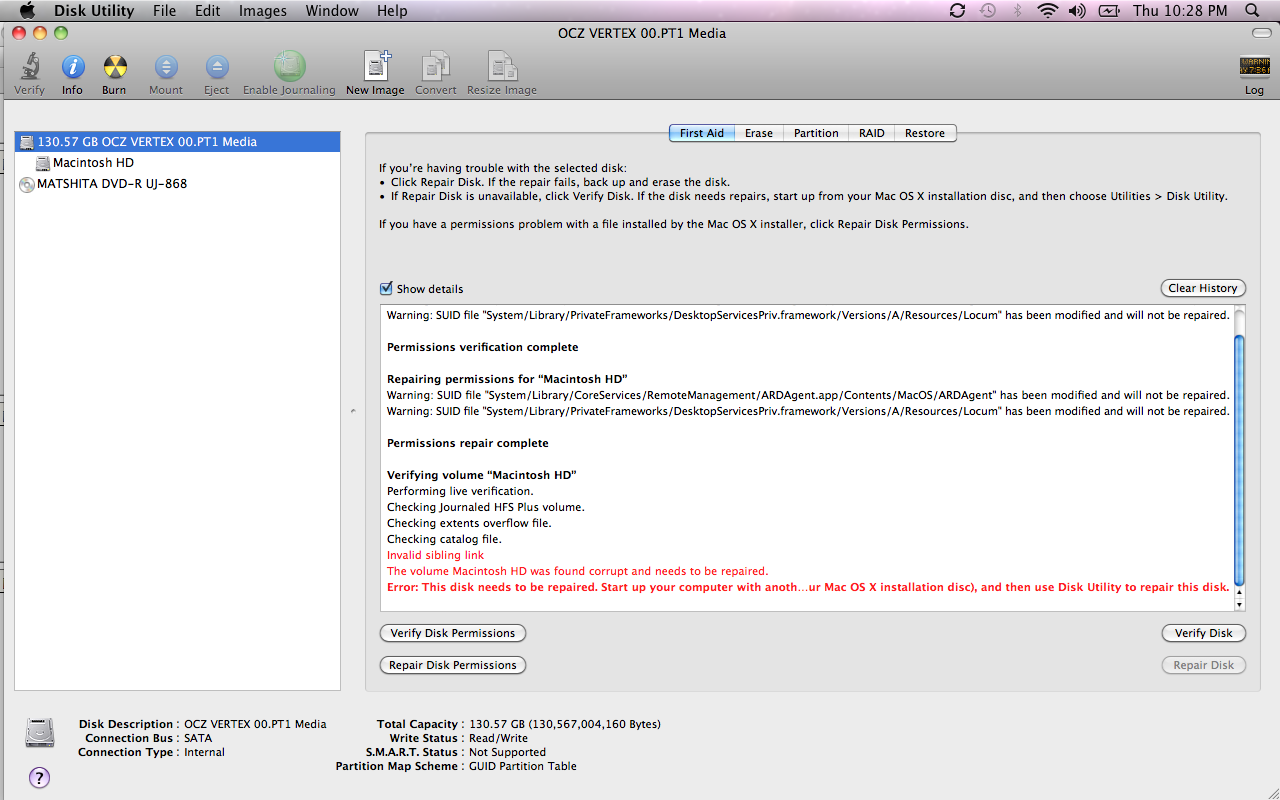Click 'Checking catalog file.' log line
This screenshot has width=1280, height=800.
coord(444,539)
